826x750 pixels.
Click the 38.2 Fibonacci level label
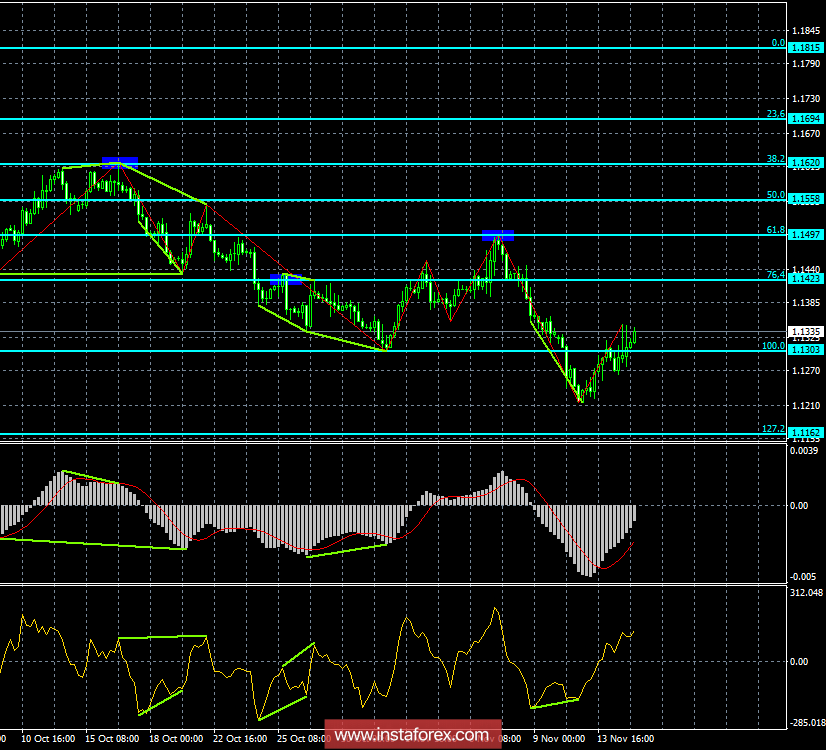775,159
